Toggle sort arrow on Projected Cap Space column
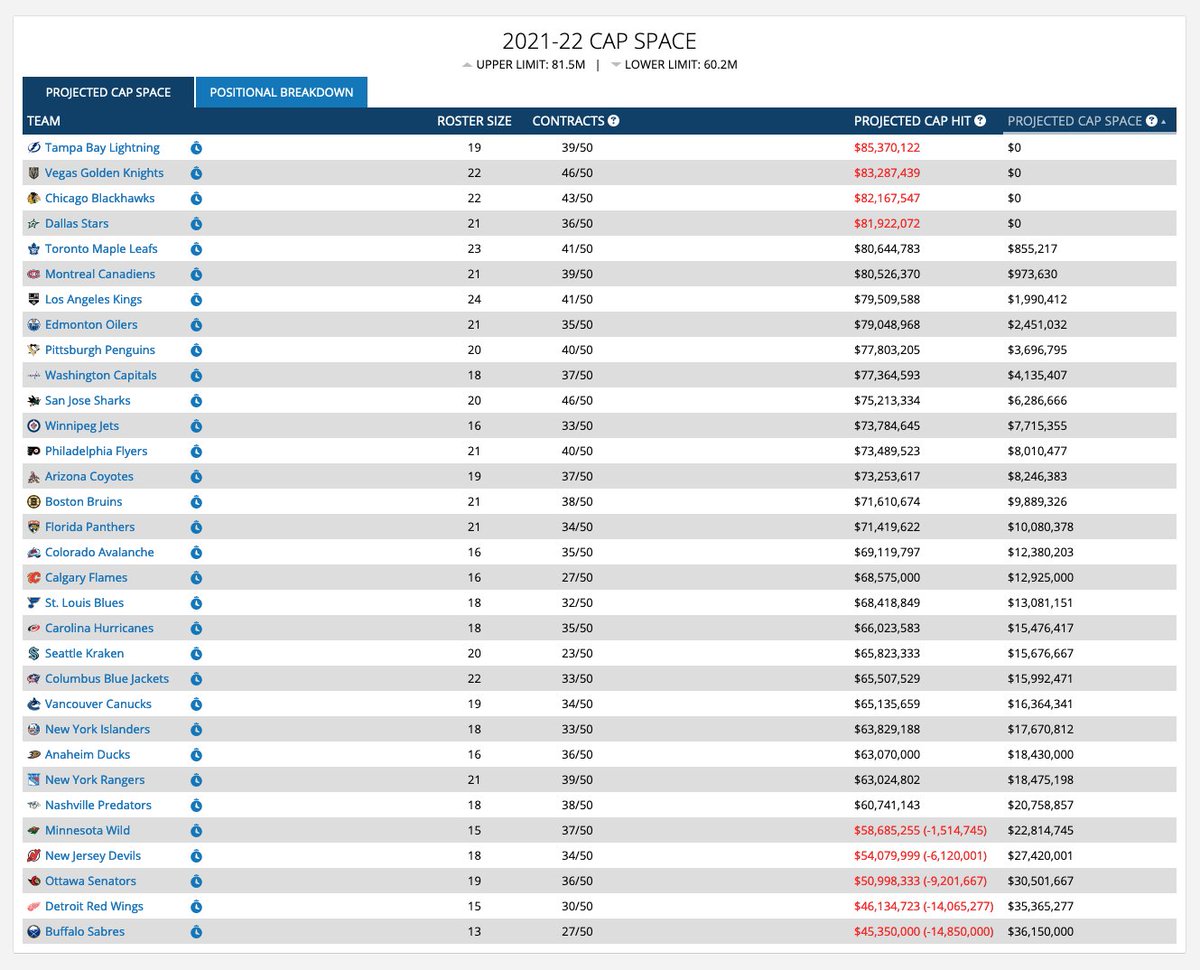1200x970 pixels. pos(1163,121)
